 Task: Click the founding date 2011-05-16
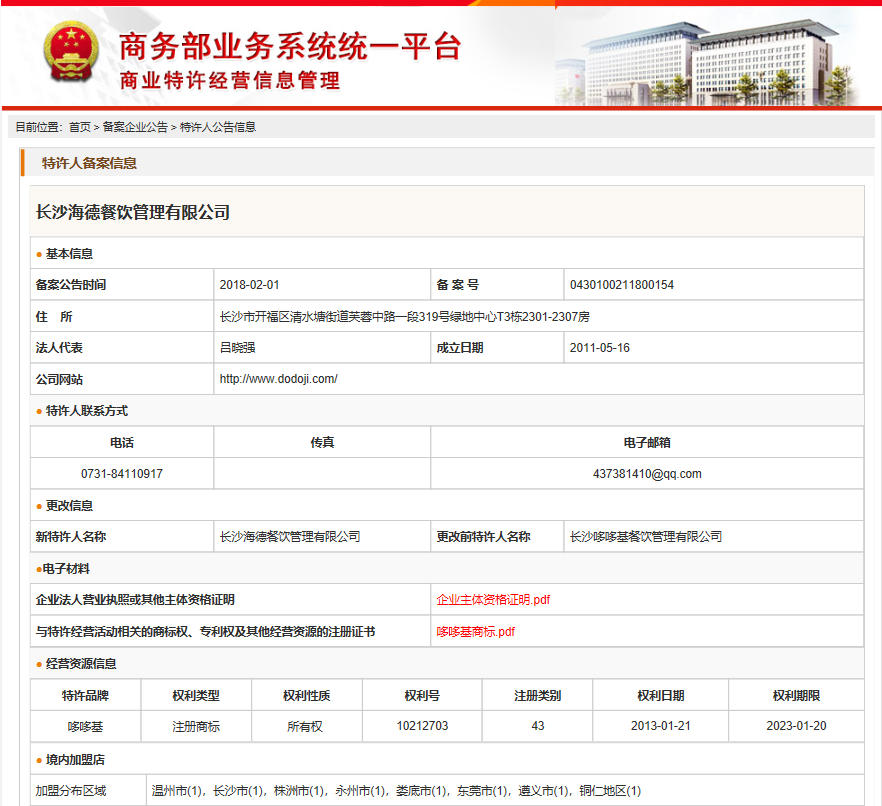pyautogui.click(x=600, y=348)
